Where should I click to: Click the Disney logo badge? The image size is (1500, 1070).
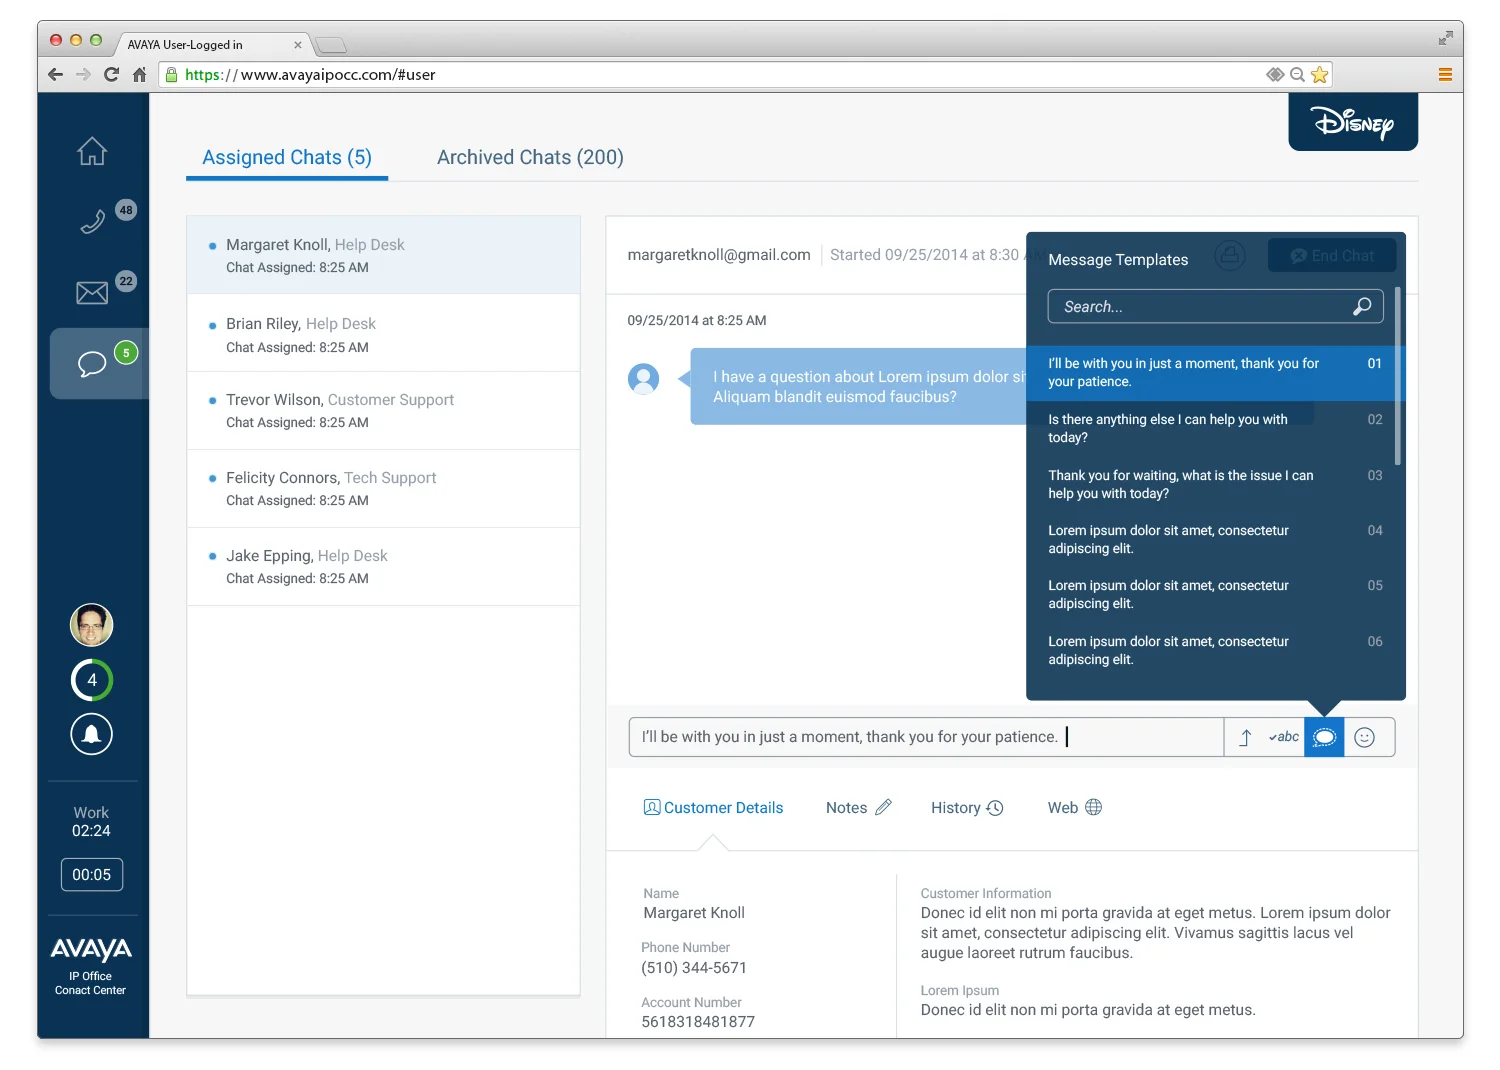tap(1353, 122)
